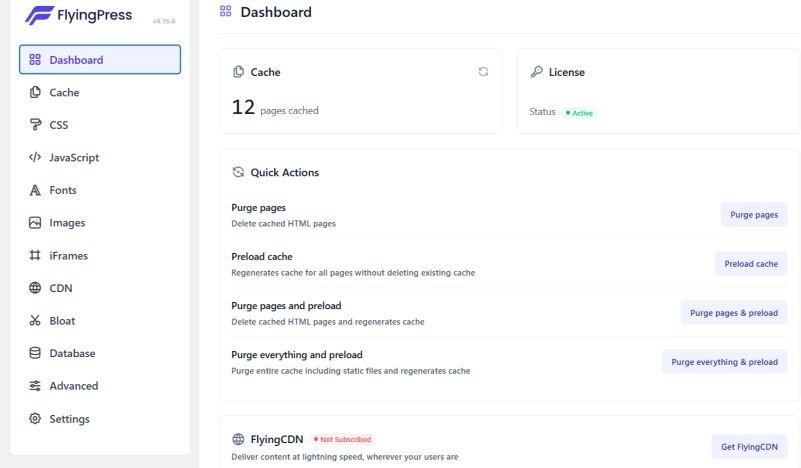Click the CSS paint roller icon
Screen dimensions: 801x468
coord(35,125)
